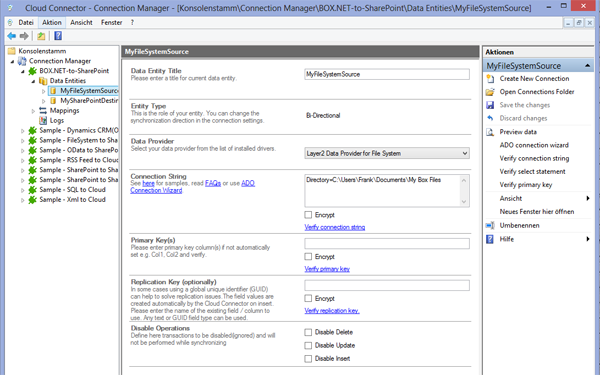Select the Konsolenstamm folder icon
Screen dimensions: 600x375
(12, 51)
